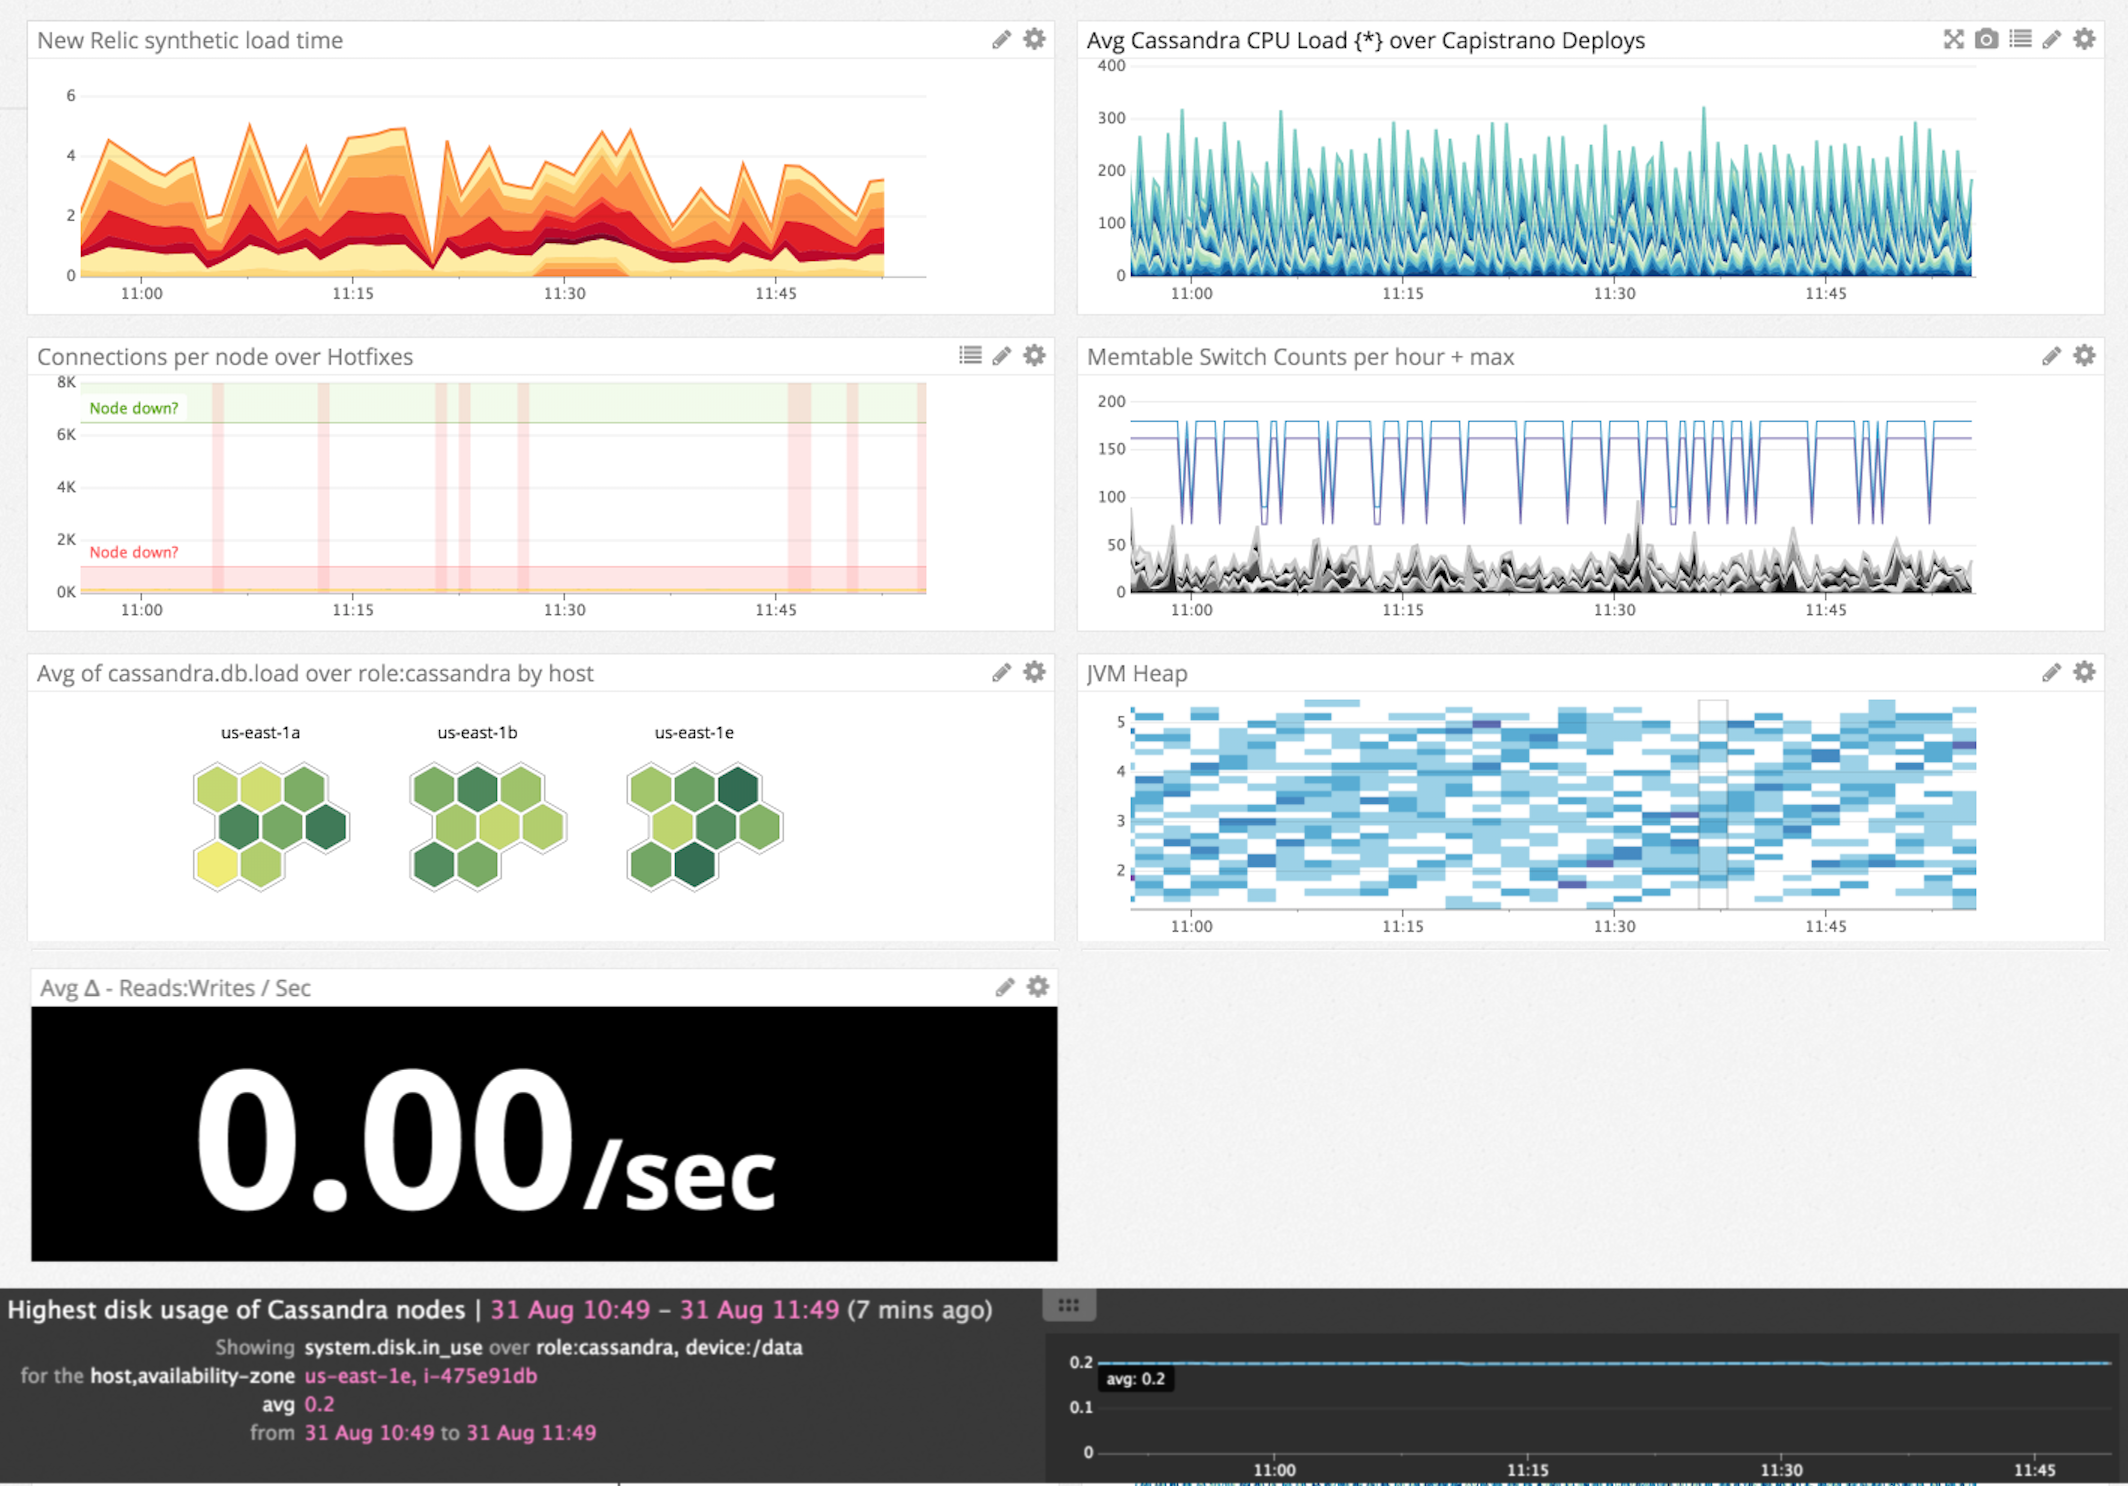Open settings gear on the JVM Heap panel
Screen dimensions: 2128x1486
coord(2084,672)
